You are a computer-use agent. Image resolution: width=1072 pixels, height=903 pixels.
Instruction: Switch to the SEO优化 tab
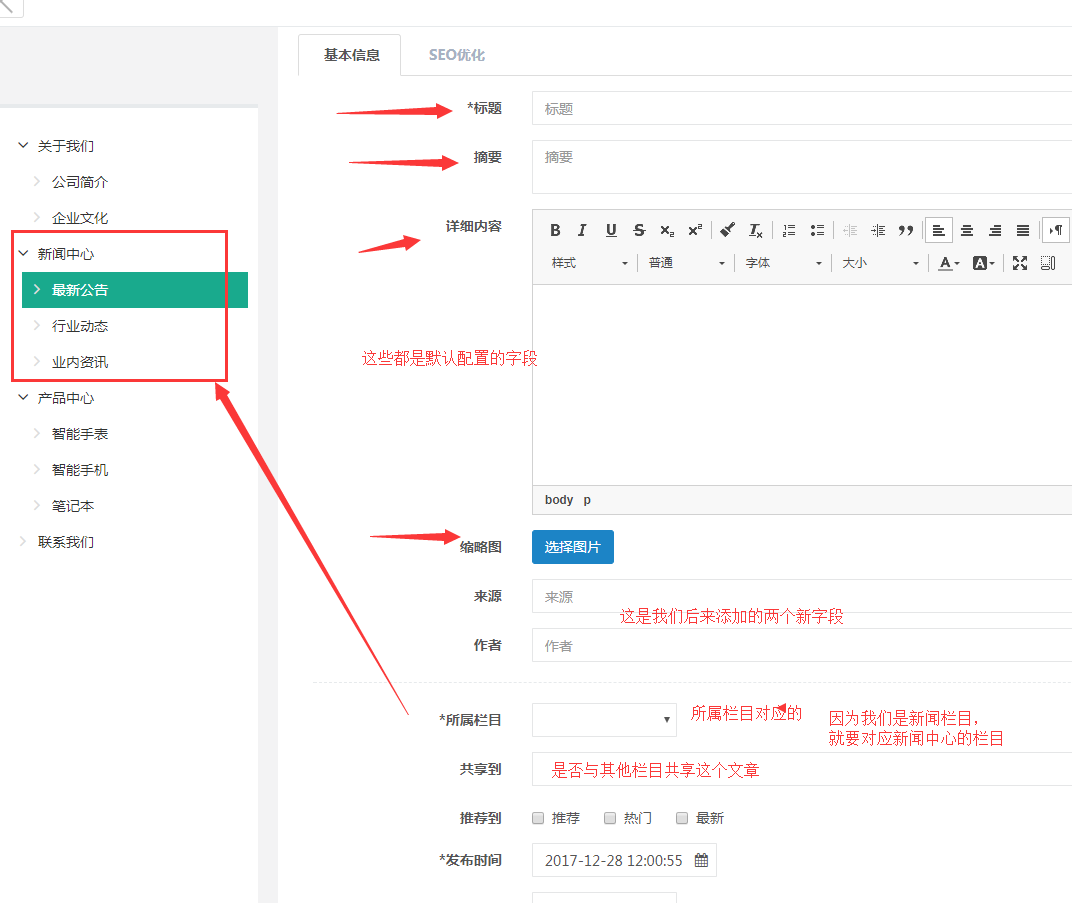(457, 55)
